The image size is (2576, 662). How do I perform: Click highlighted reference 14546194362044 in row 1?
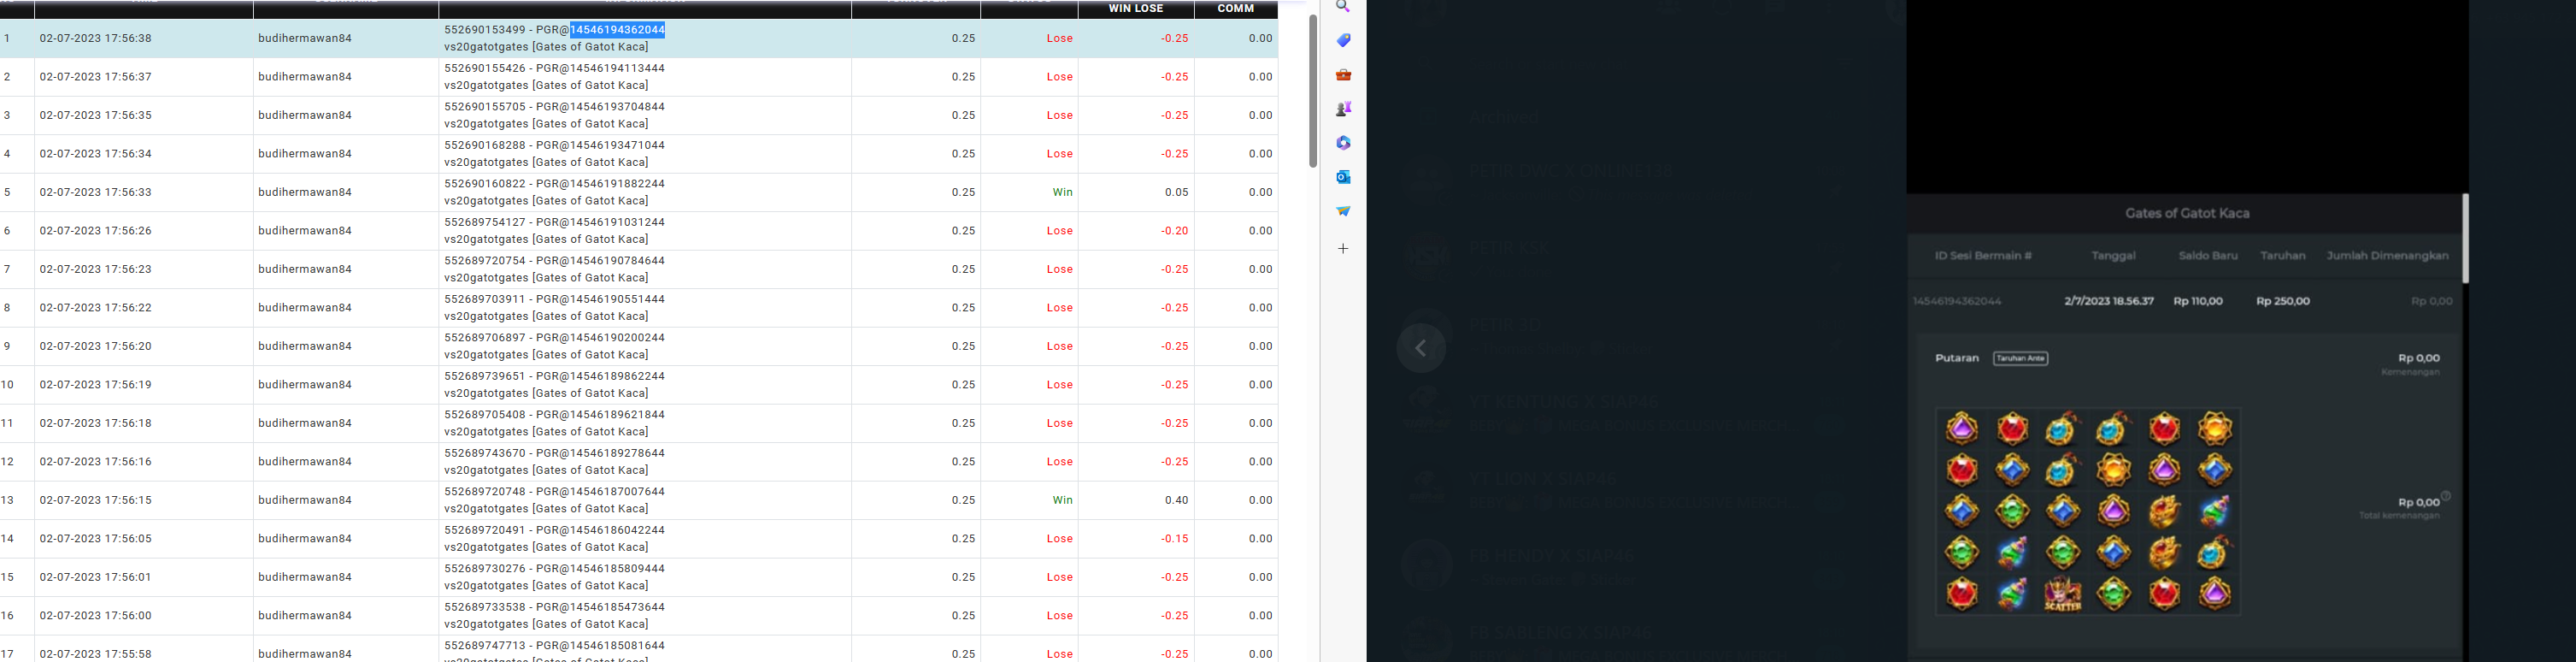coord(617,30)
